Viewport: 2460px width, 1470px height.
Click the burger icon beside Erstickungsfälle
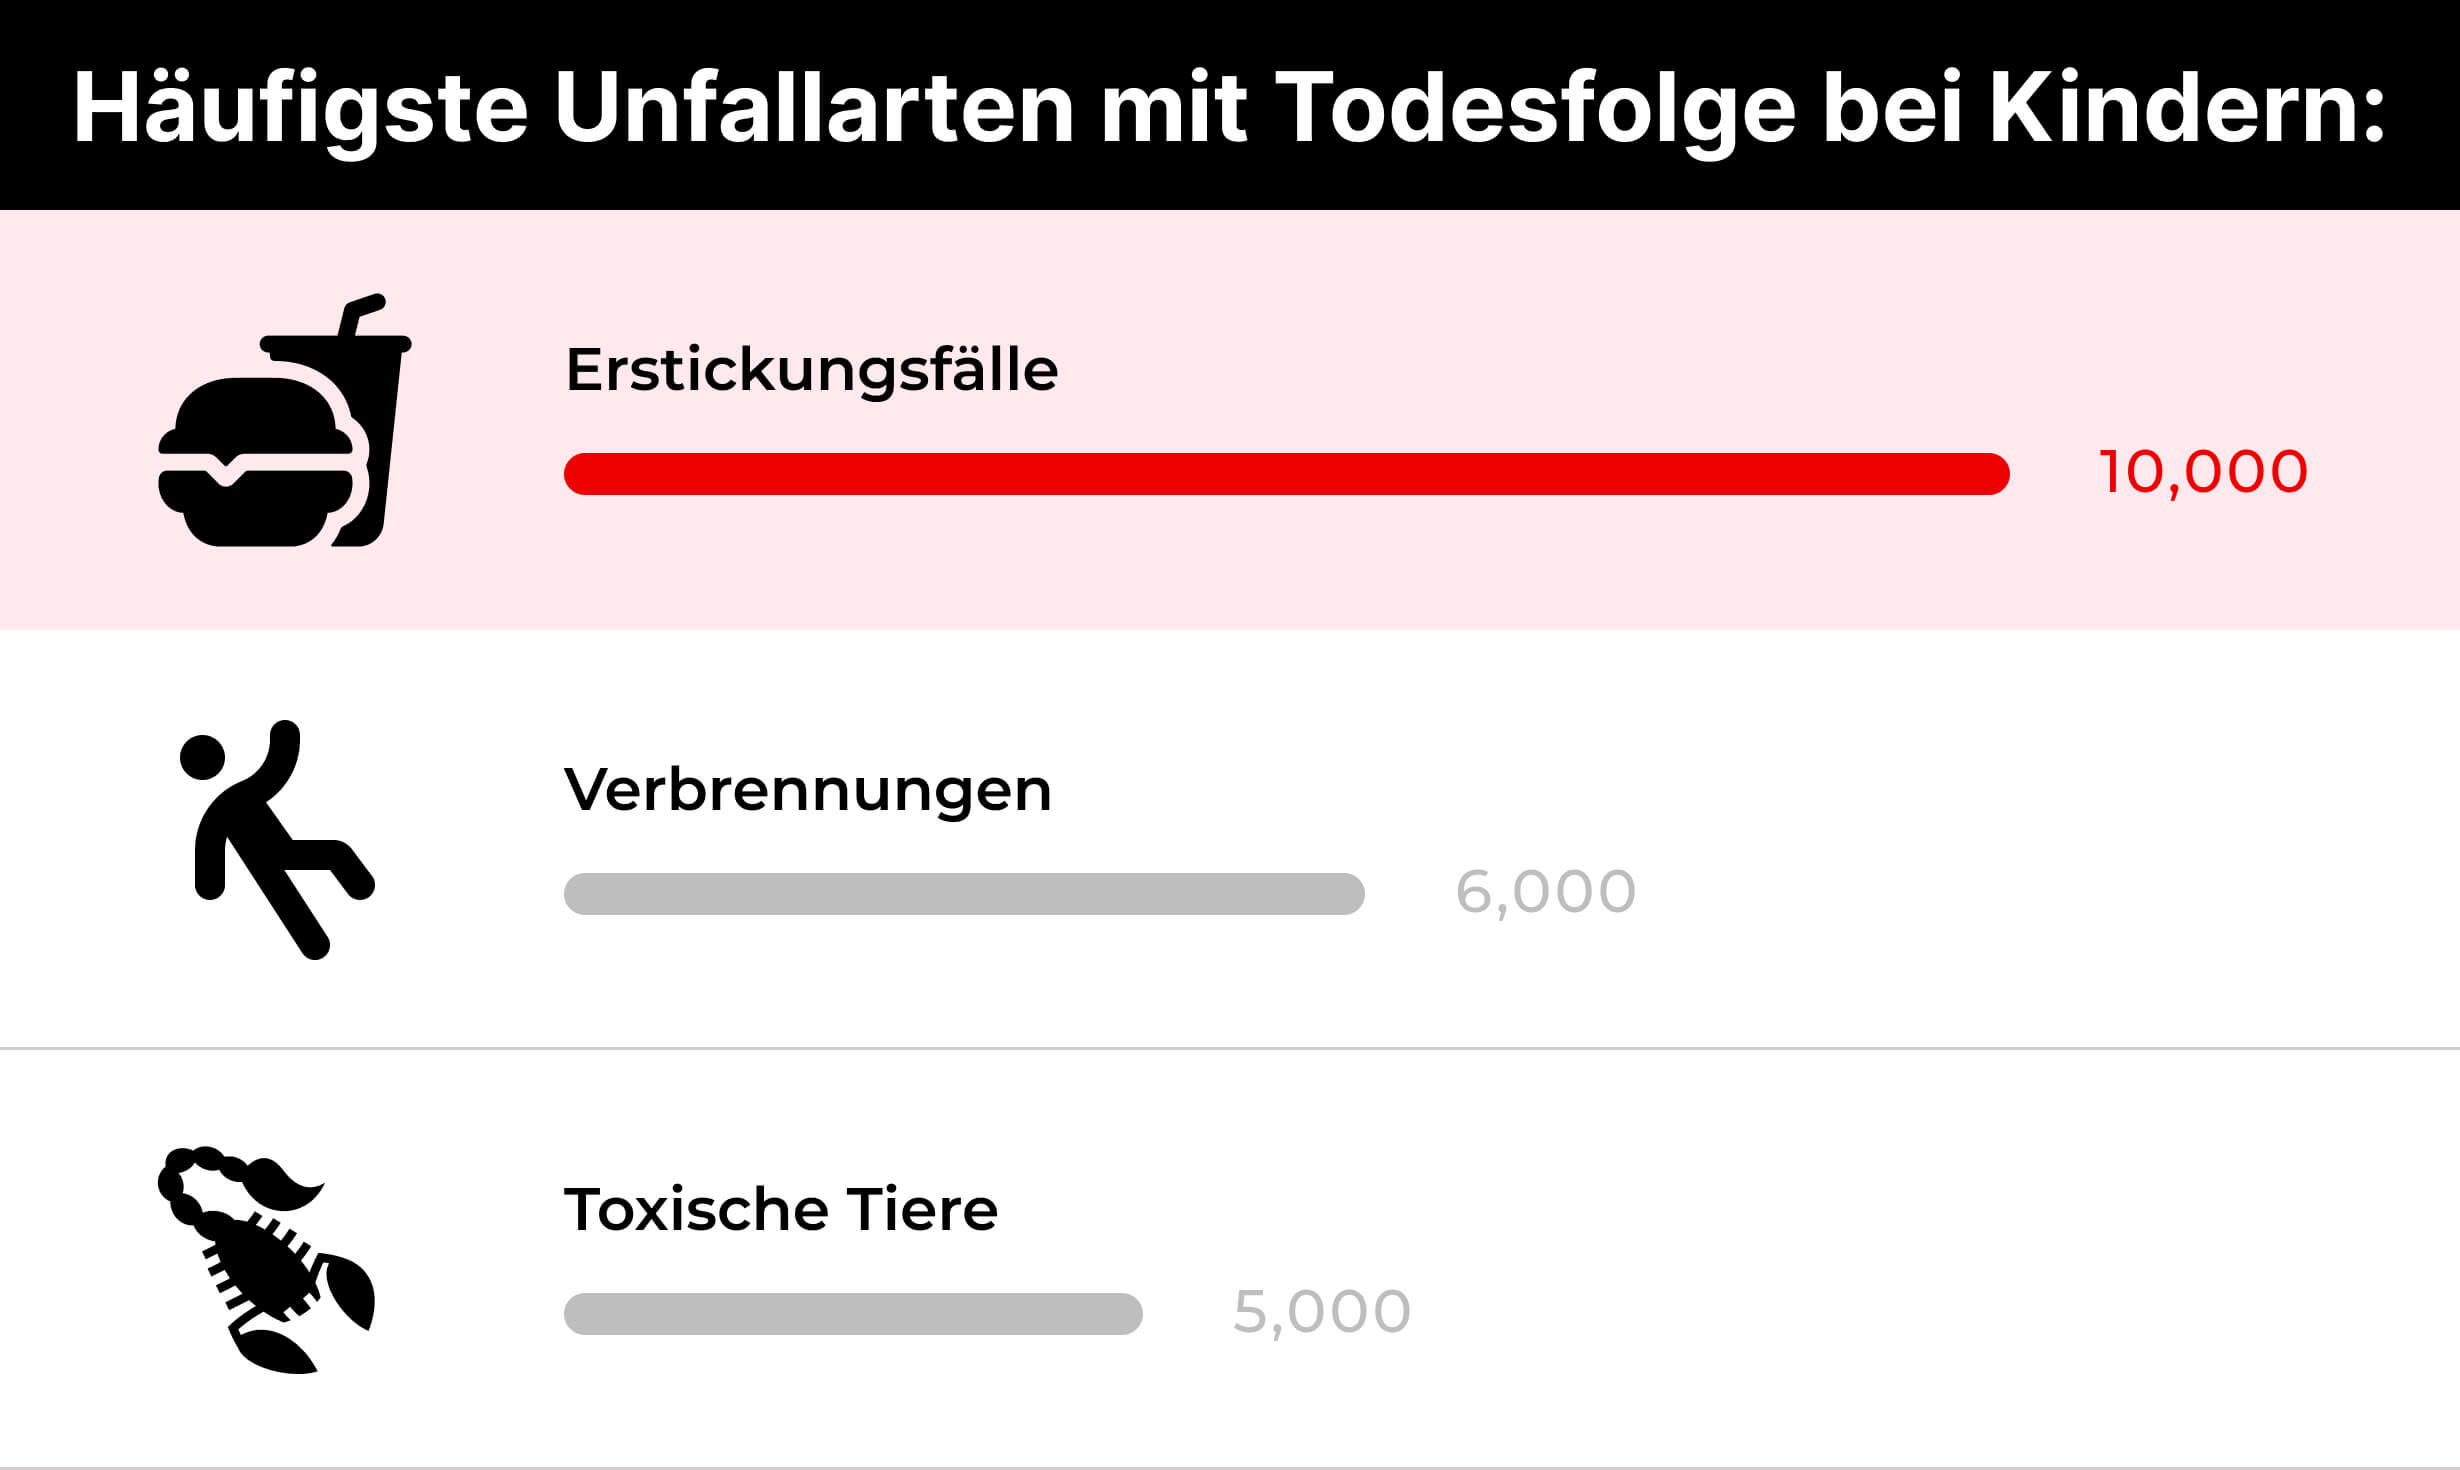coord(255,462)
